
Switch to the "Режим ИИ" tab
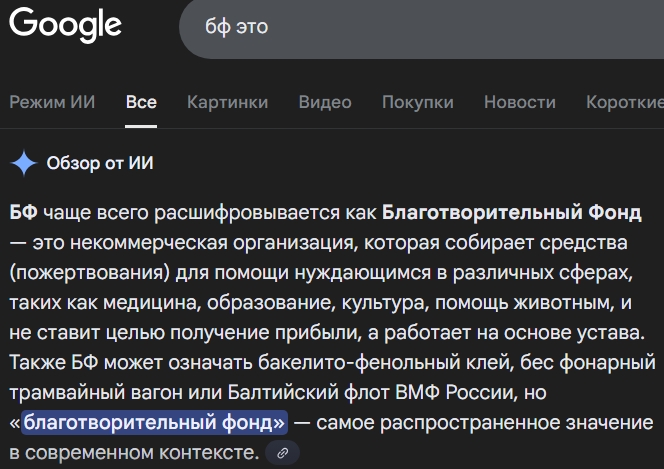coord(52,102)
